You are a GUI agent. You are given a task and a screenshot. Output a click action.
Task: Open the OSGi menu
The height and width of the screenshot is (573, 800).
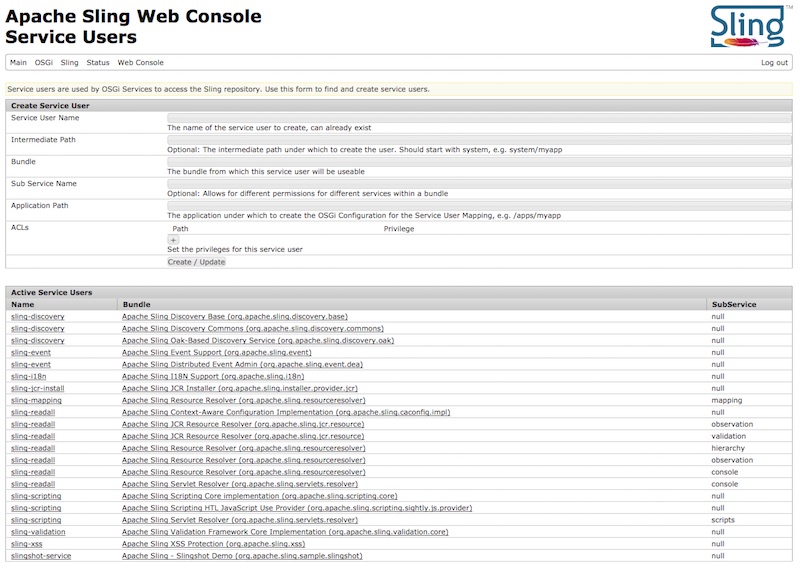[43, 62]
